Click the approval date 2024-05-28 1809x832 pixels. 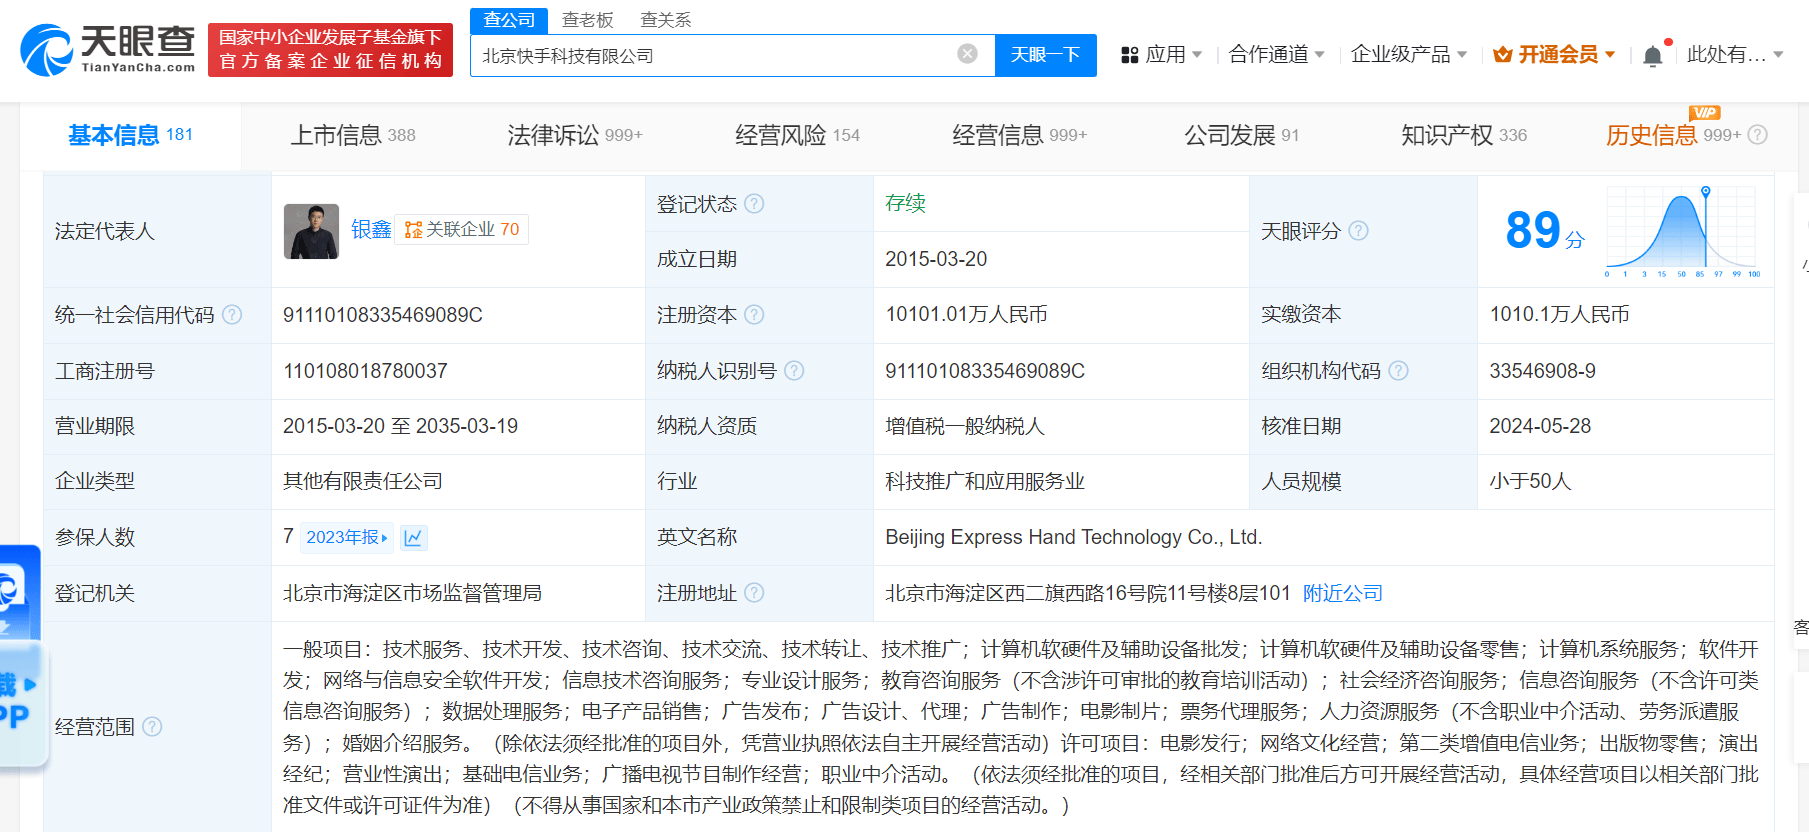[x=1540, y=426]
